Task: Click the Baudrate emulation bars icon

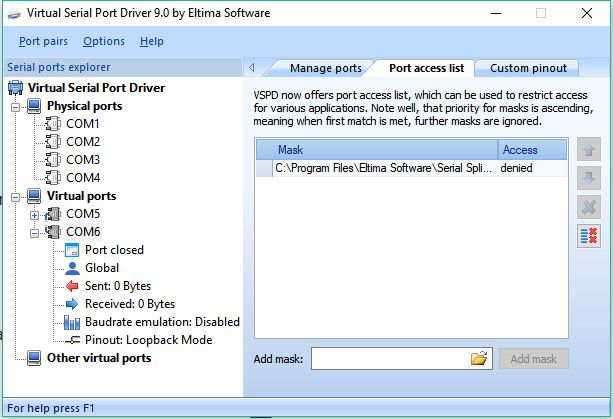Action: (72, 322)
